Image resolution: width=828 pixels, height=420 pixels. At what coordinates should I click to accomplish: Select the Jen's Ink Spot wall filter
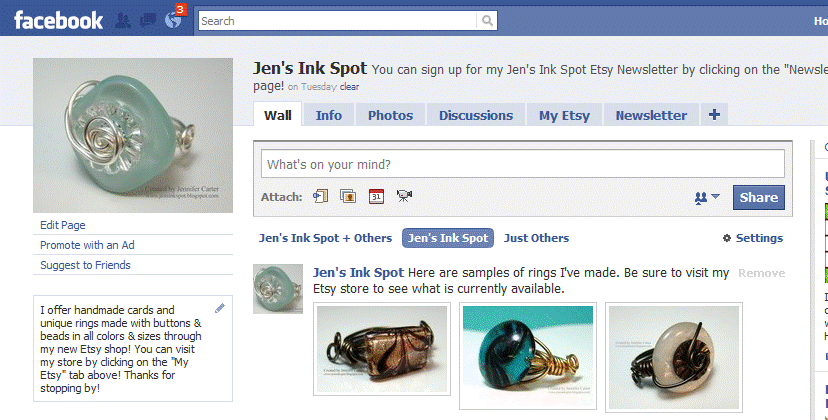448,238
